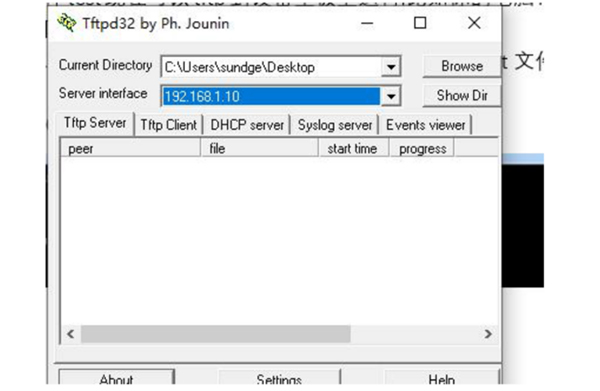Click the C:\Users\sundge\Desktop directory field
Image resolution: width=600 pixels, height=391 pixels.
pos(271,67)
